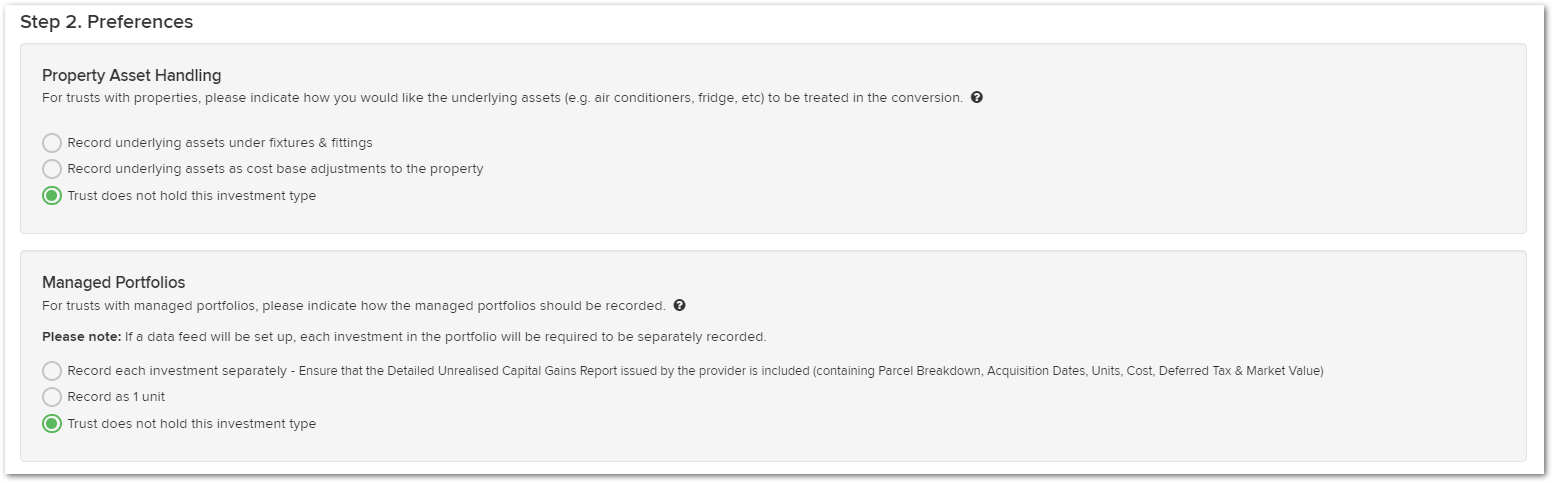Click the 'Managed Portfolios' section title
This screenshot has height=483, width=1553.
point(114,282)
